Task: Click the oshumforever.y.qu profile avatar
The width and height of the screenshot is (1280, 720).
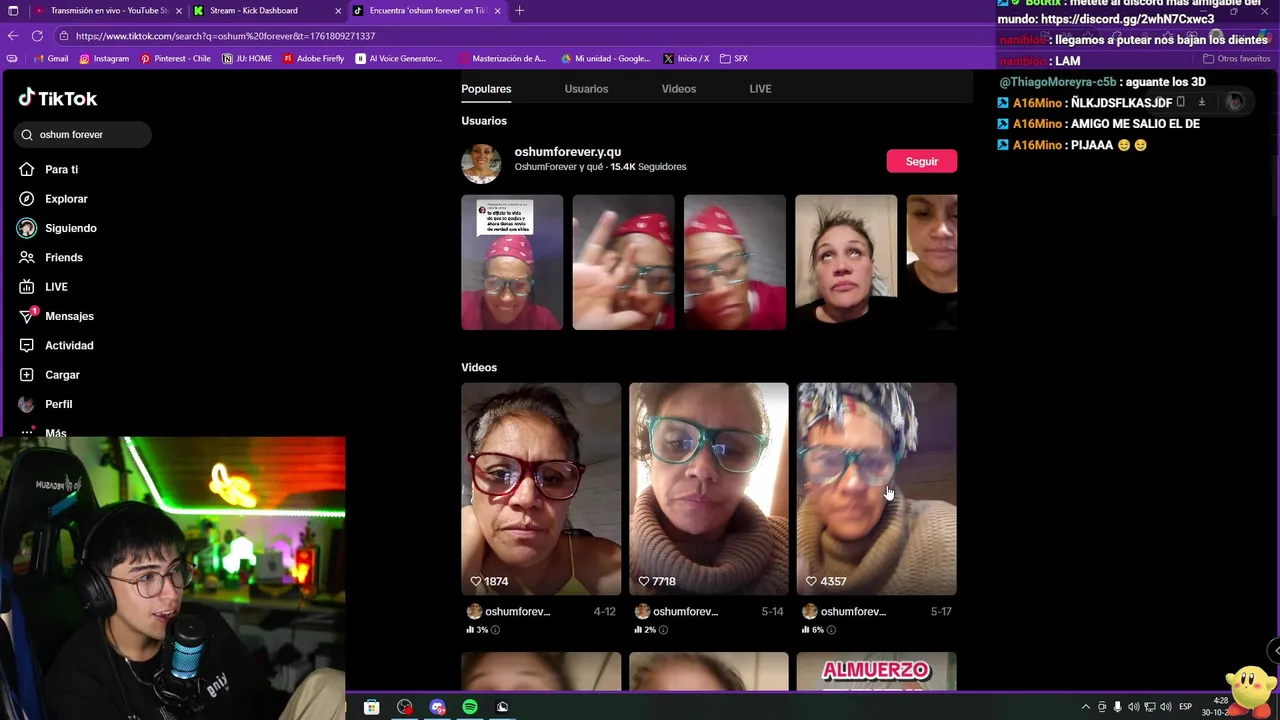Action: click(x=481, y=163)
